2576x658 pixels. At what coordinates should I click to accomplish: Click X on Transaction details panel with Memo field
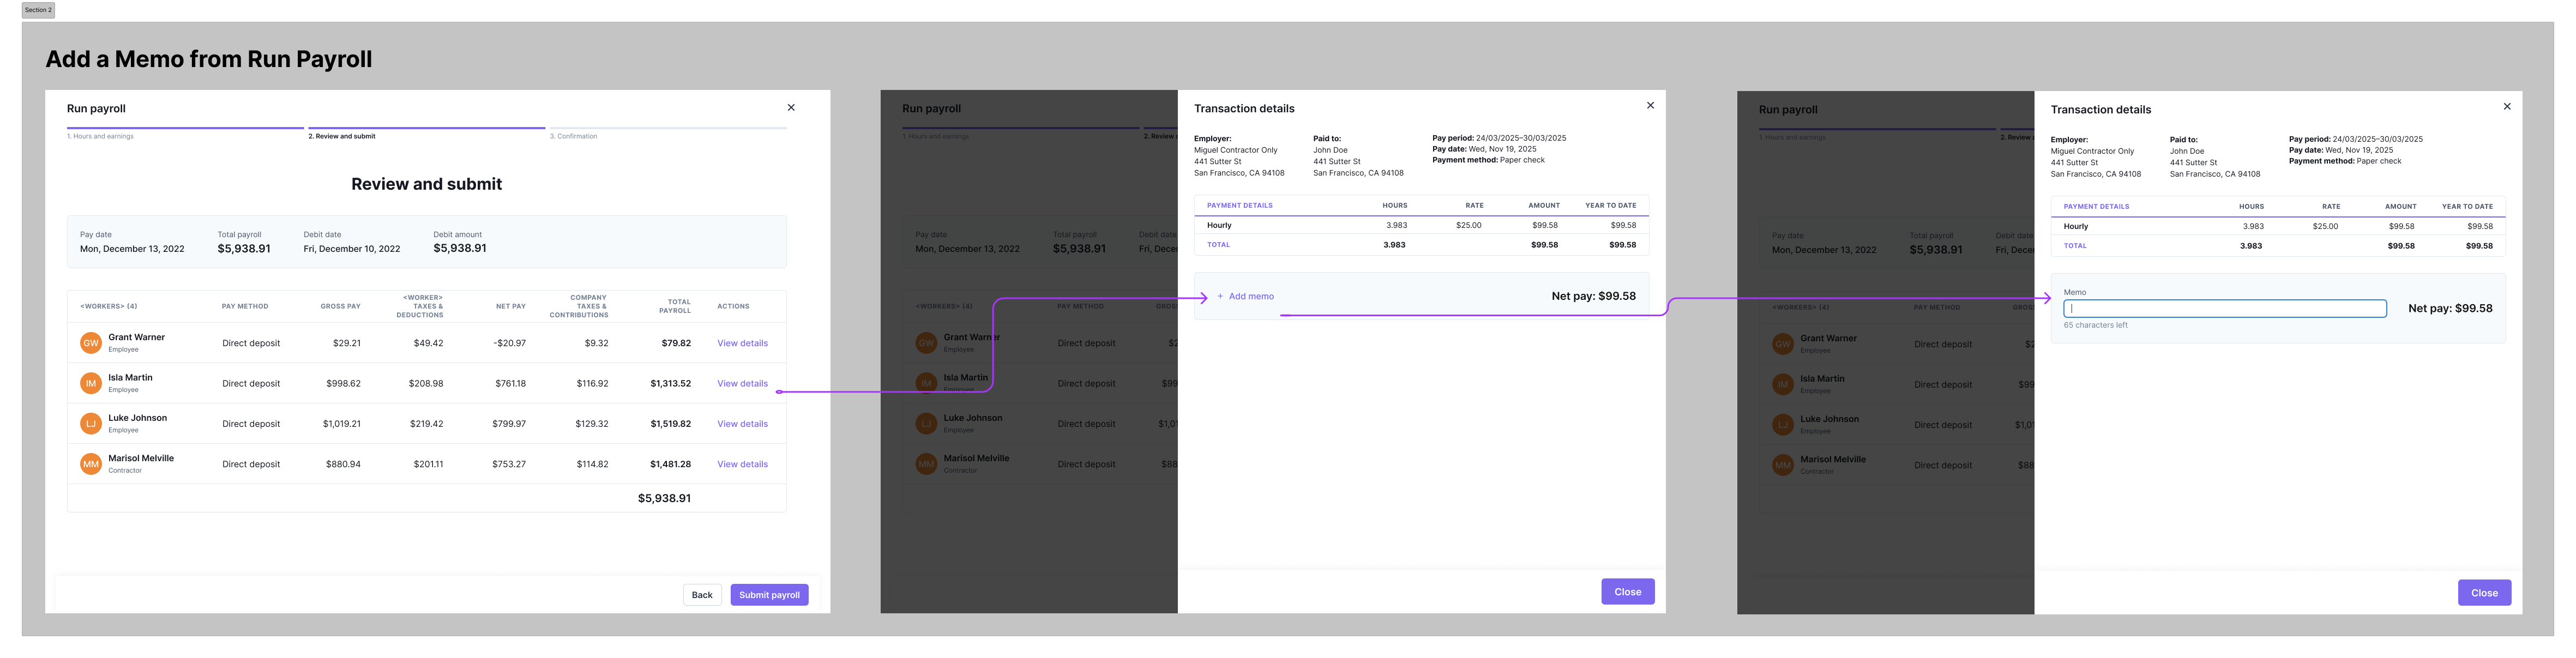(x=2506, y=106)
